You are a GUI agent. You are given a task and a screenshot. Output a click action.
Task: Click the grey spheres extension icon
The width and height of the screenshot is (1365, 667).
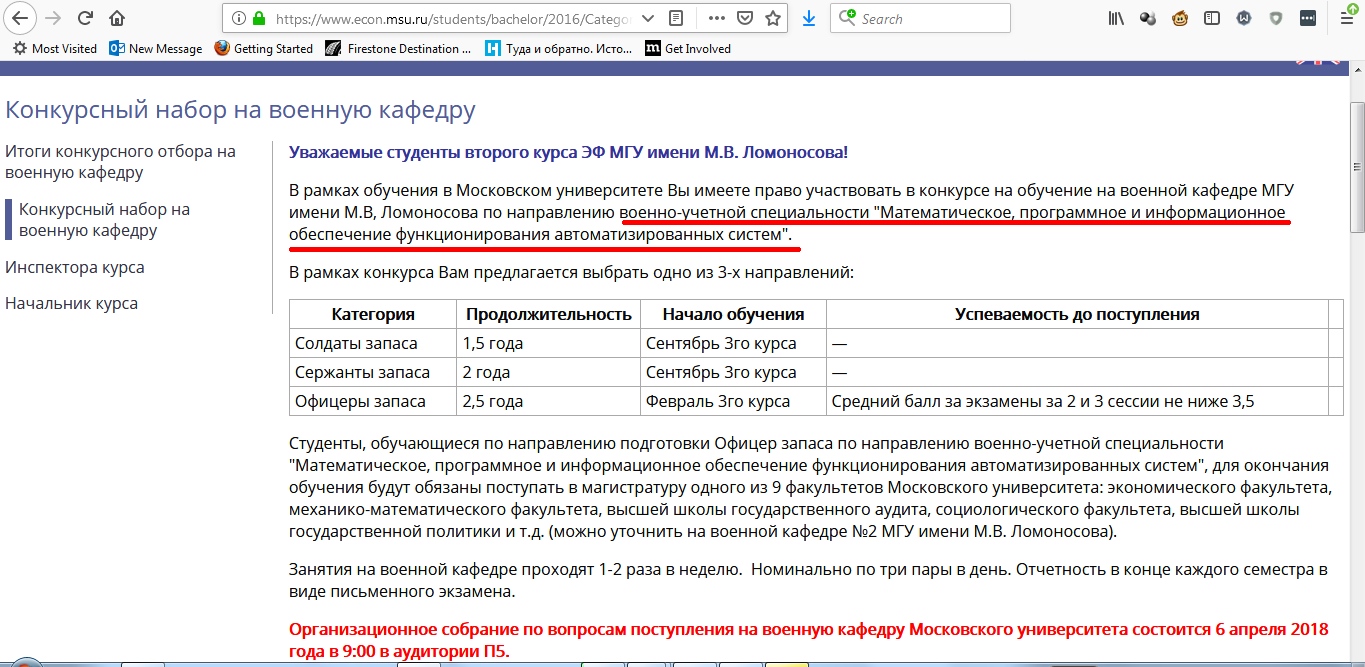[x=1149, y=18]
